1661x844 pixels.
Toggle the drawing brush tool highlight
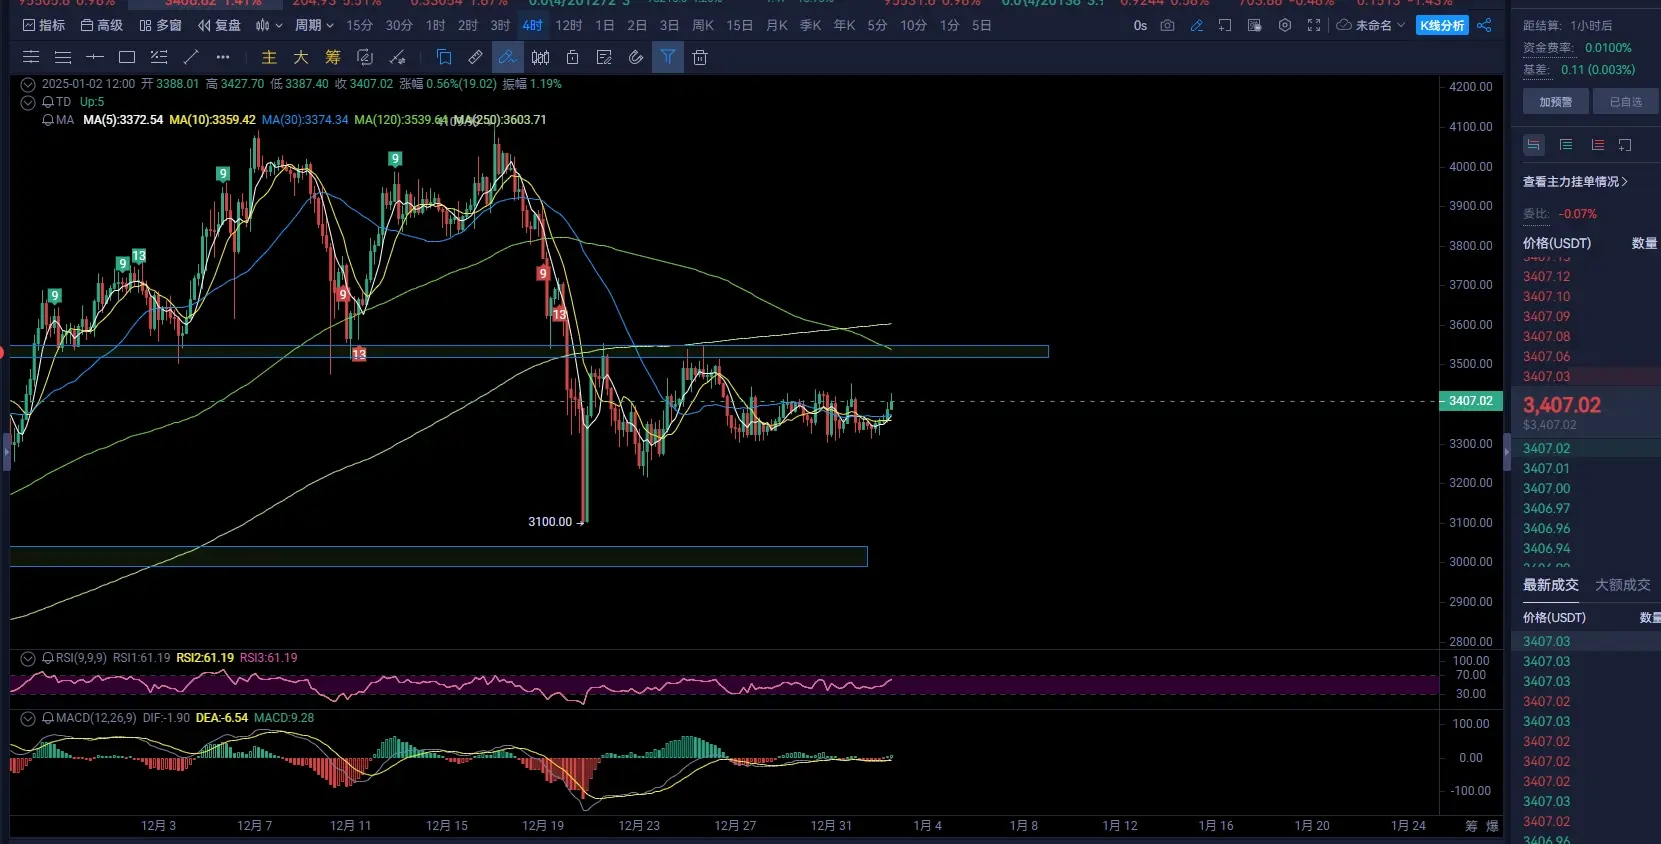click(508, 57)
